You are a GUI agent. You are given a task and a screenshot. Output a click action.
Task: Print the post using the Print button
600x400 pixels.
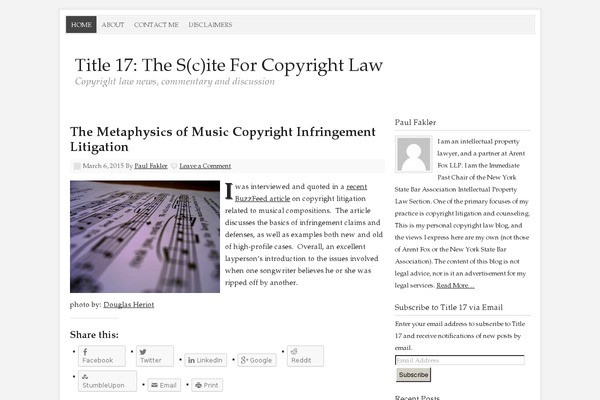tap(207, 385)
